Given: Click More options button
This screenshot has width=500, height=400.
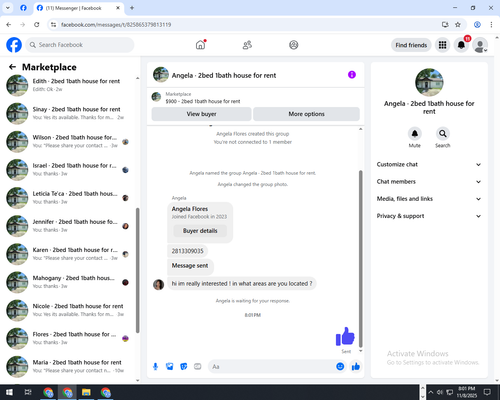Looking at the screenshot, I should 306,114.
